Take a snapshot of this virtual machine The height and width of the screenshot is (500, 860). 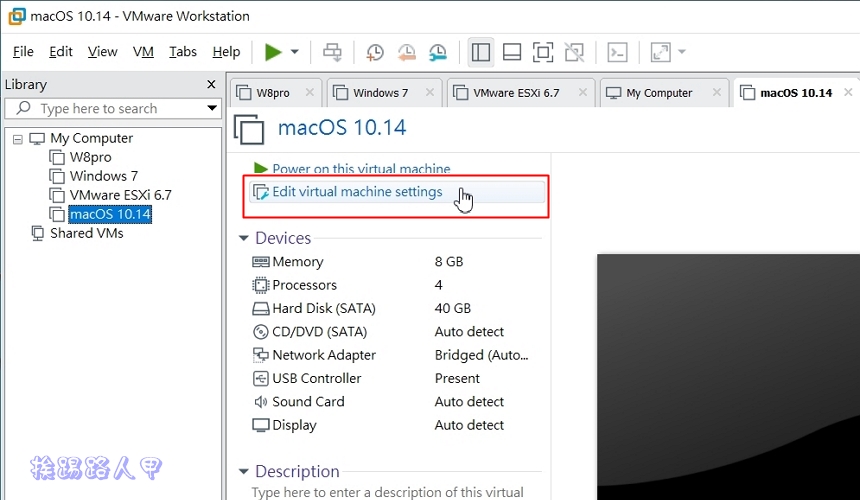pos(375,52)
